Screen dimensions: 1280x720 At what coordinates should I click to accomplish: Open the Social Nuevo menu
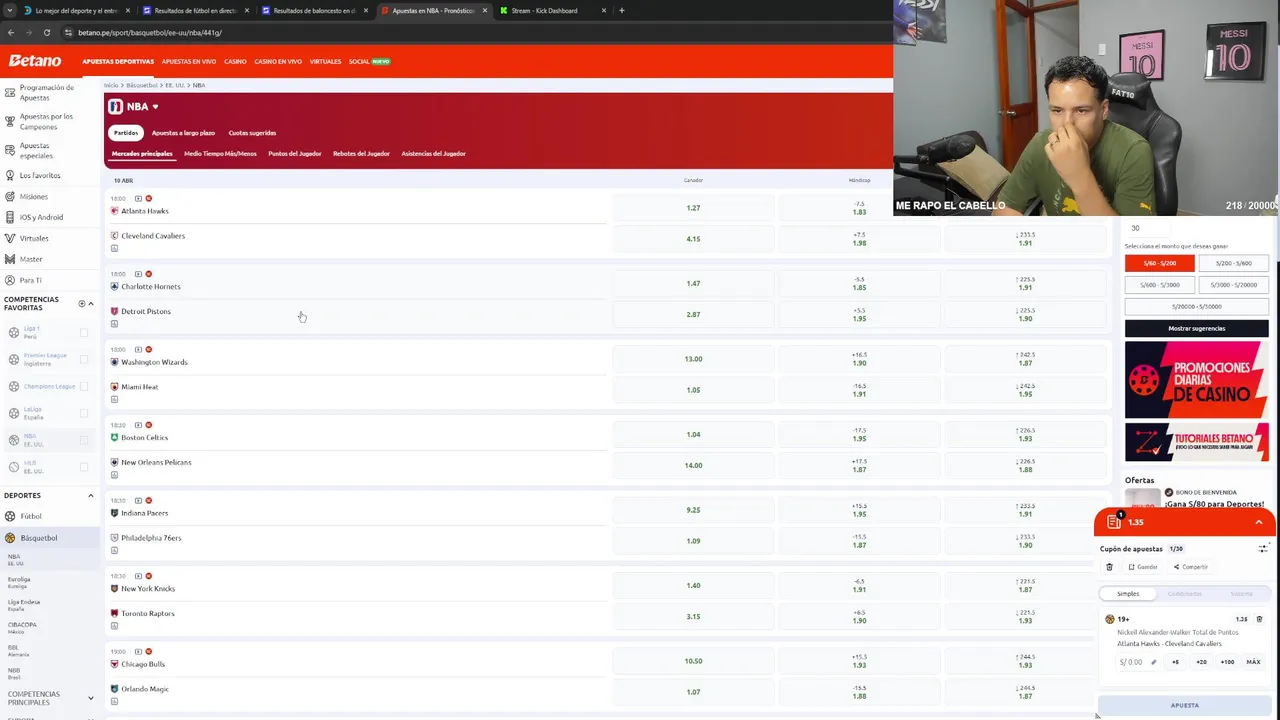point(369,61)
